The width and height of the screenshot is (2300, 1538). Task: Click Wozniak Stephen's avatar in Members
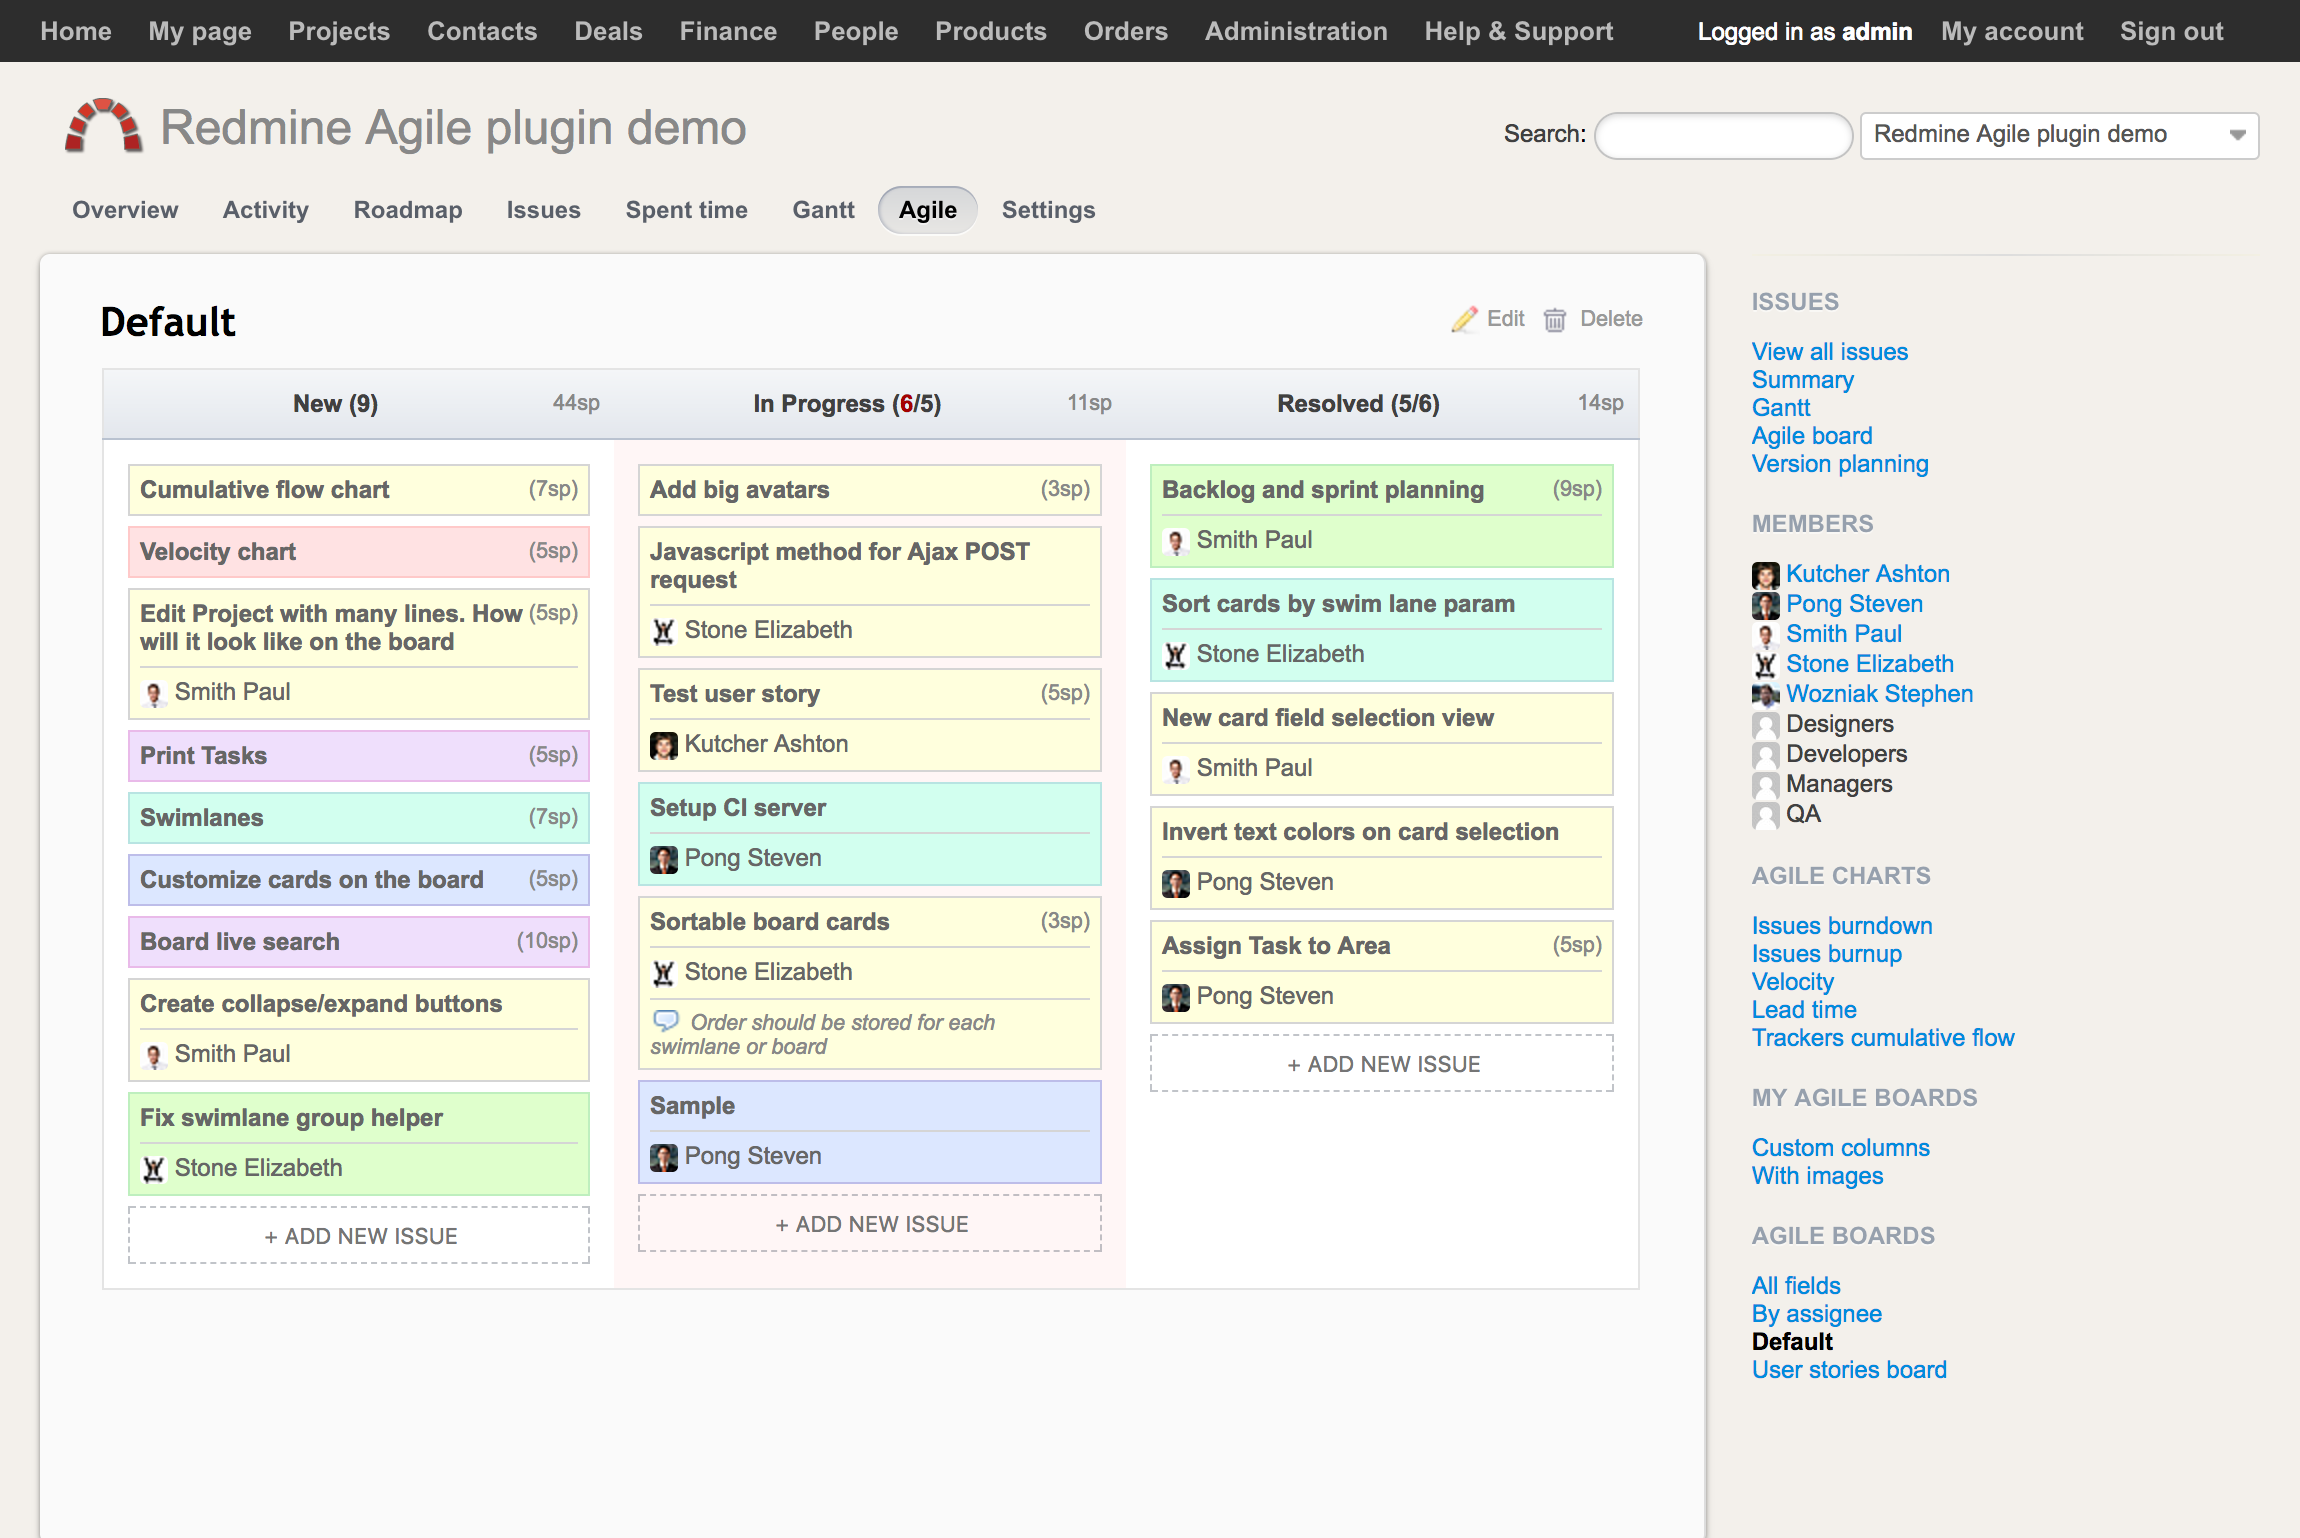click(x=1765, y=695)
